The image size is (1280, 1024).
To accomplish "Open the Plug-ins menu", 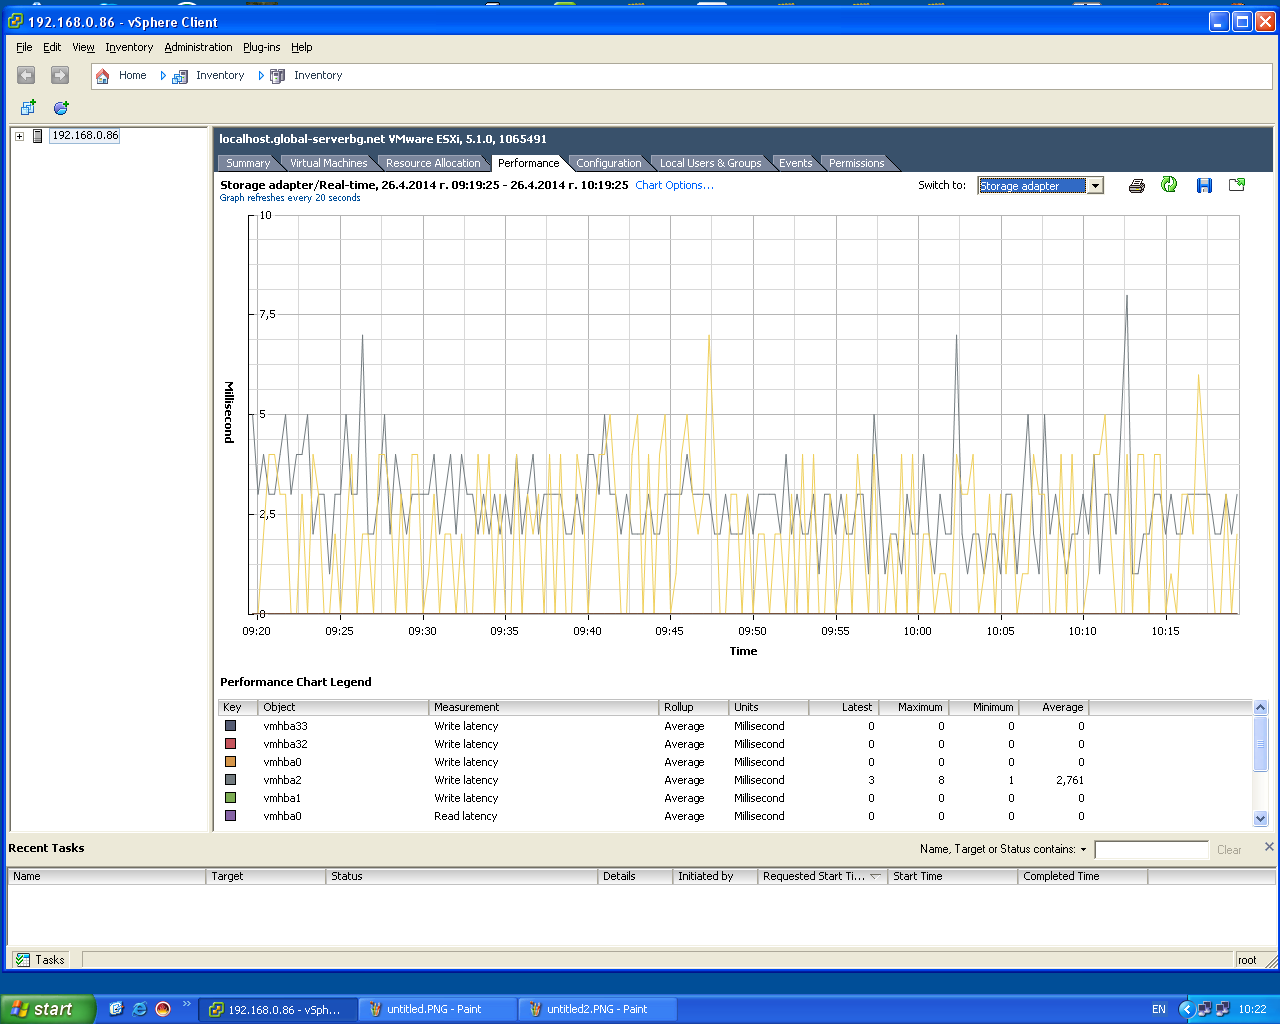I will coord(262,47).
